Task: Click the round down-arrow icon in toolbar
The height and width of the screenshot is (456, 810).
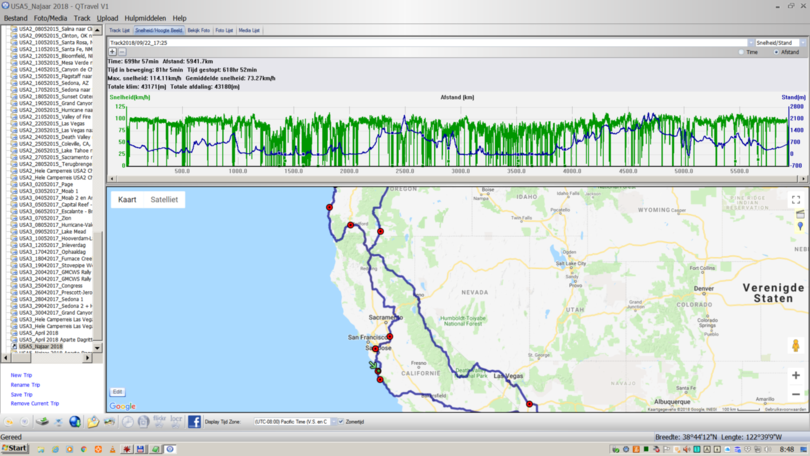Action: point(24,421)
